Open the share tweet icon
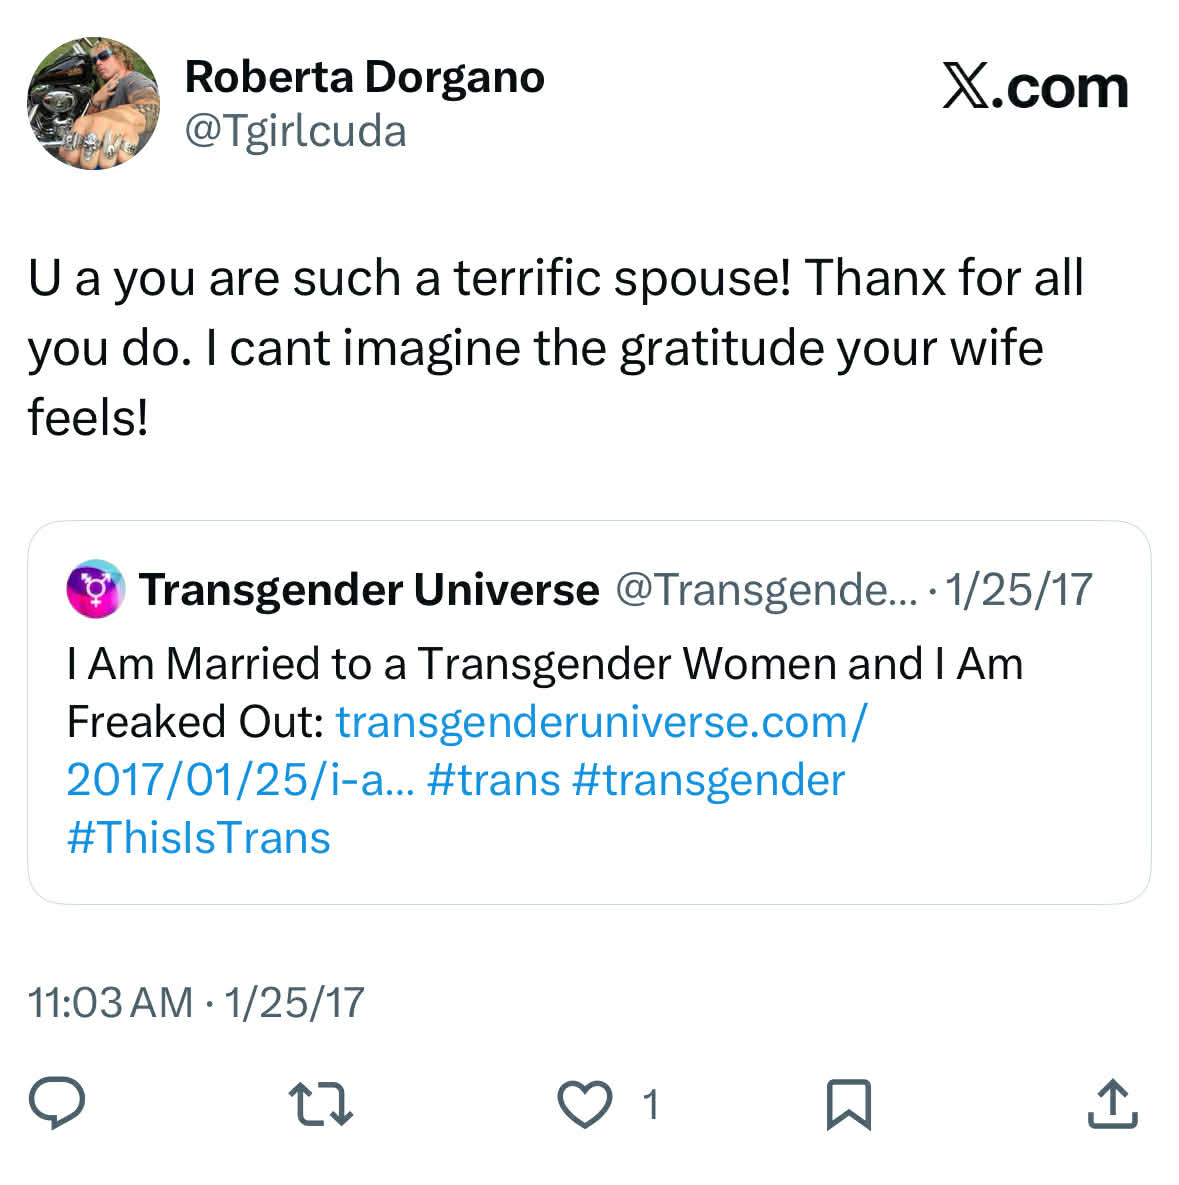The image size is (1179, 1185). [1112, 1104]
